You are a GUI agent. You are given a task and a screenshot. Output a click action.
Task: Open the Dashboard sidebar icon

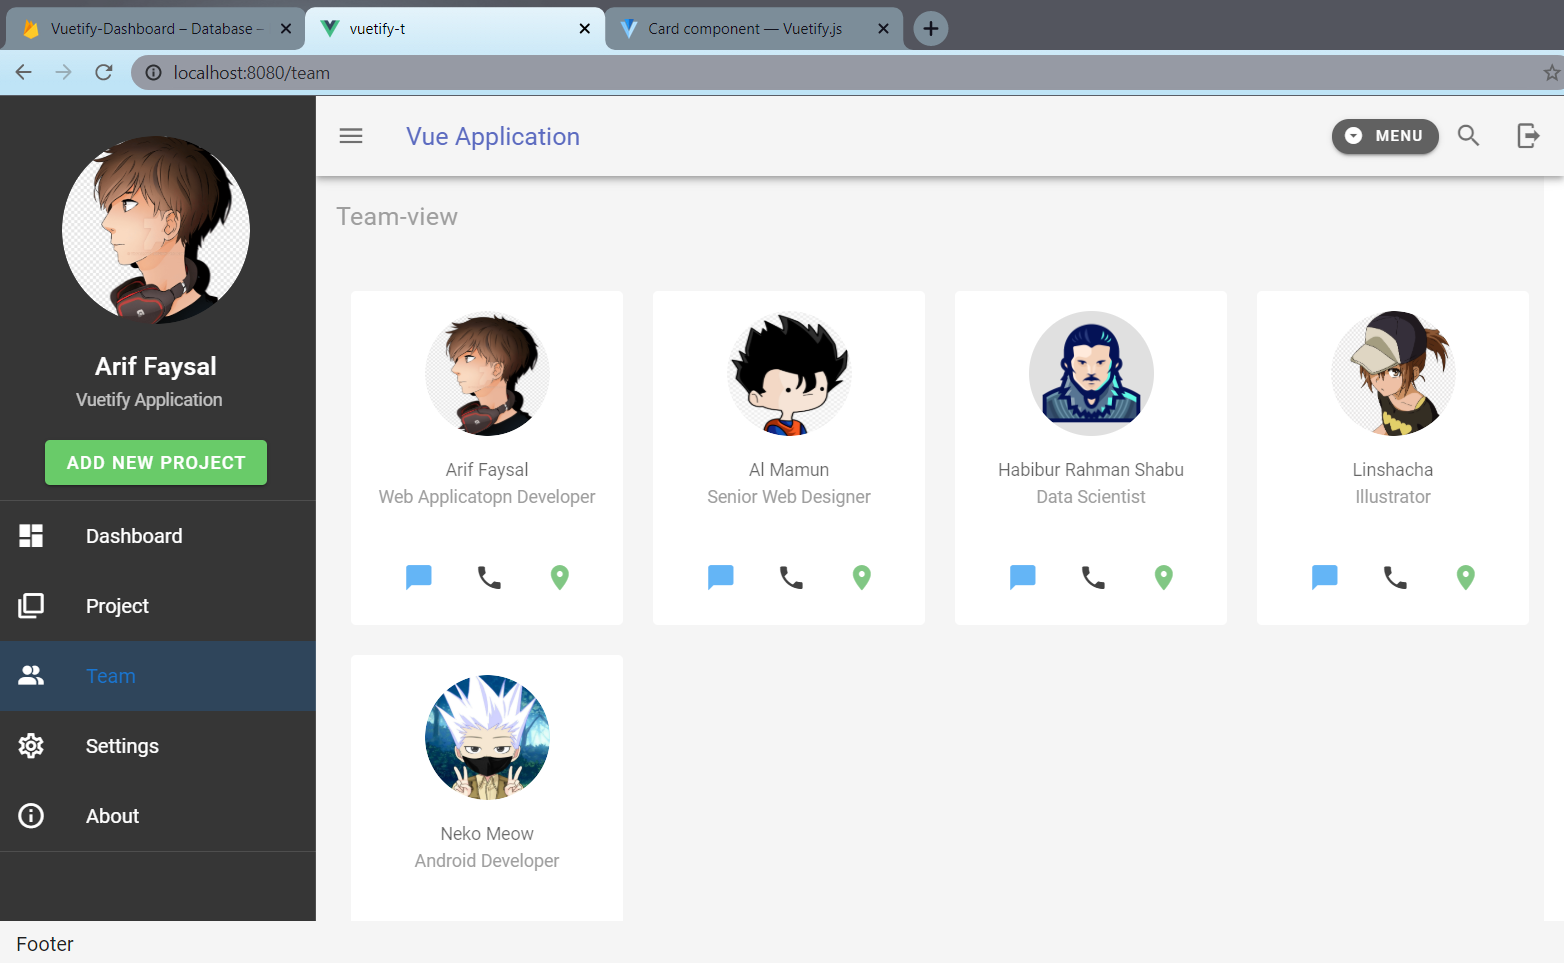click(31, 536)
